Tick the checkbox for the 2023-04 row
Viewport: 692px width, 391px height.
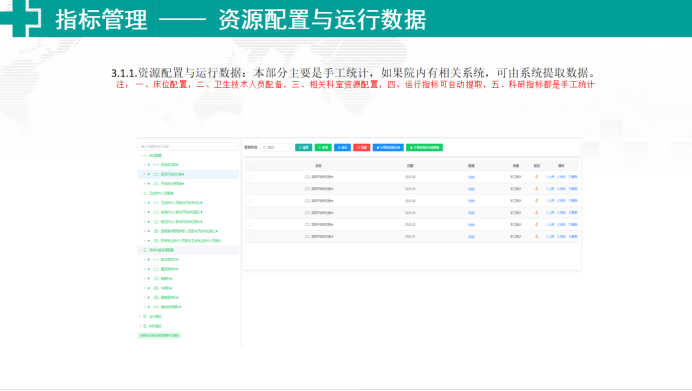click(251, 201)
